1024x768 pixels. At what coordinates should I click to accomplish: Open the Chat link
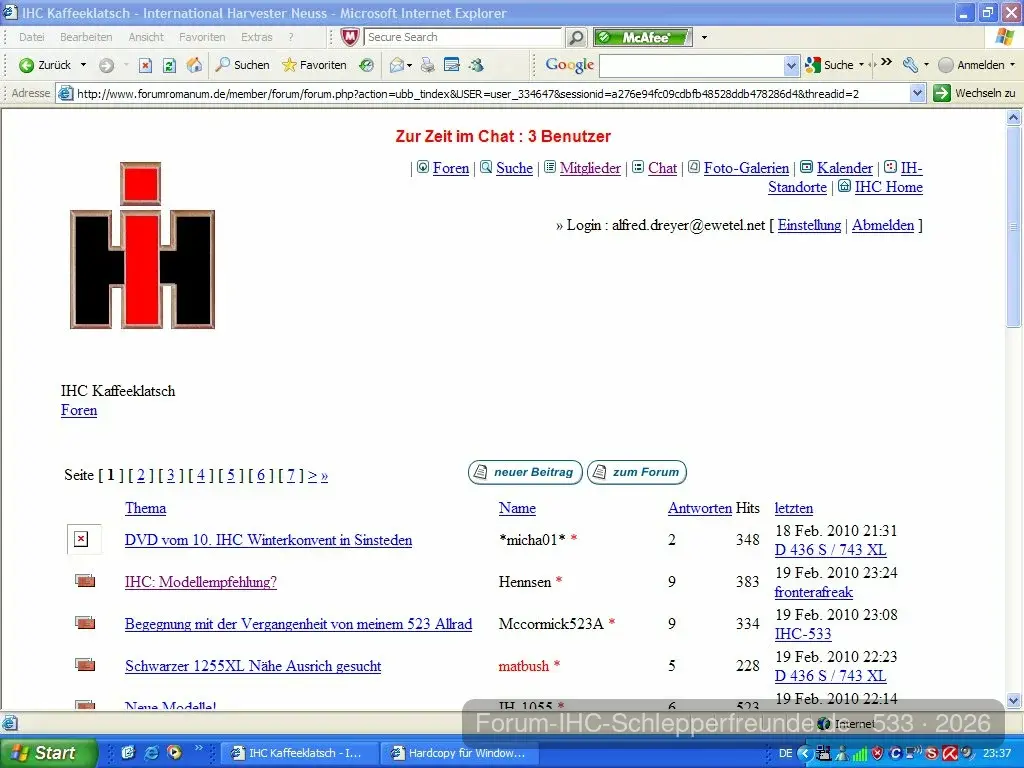tap(662, 168)
